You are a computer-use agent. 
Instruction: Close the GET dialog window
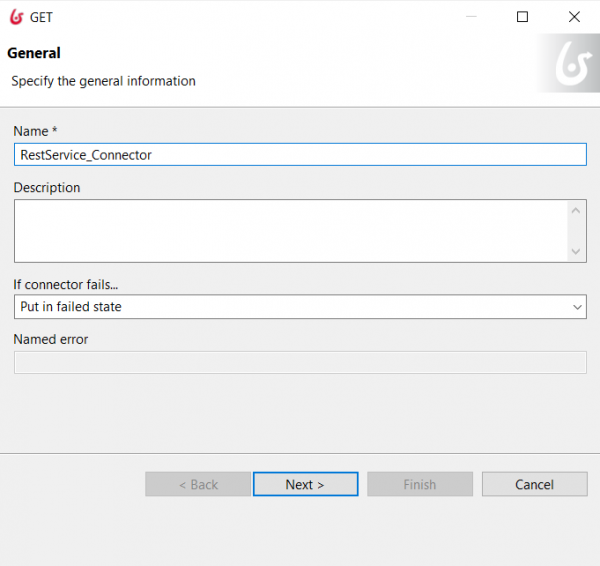click(574, 17)
